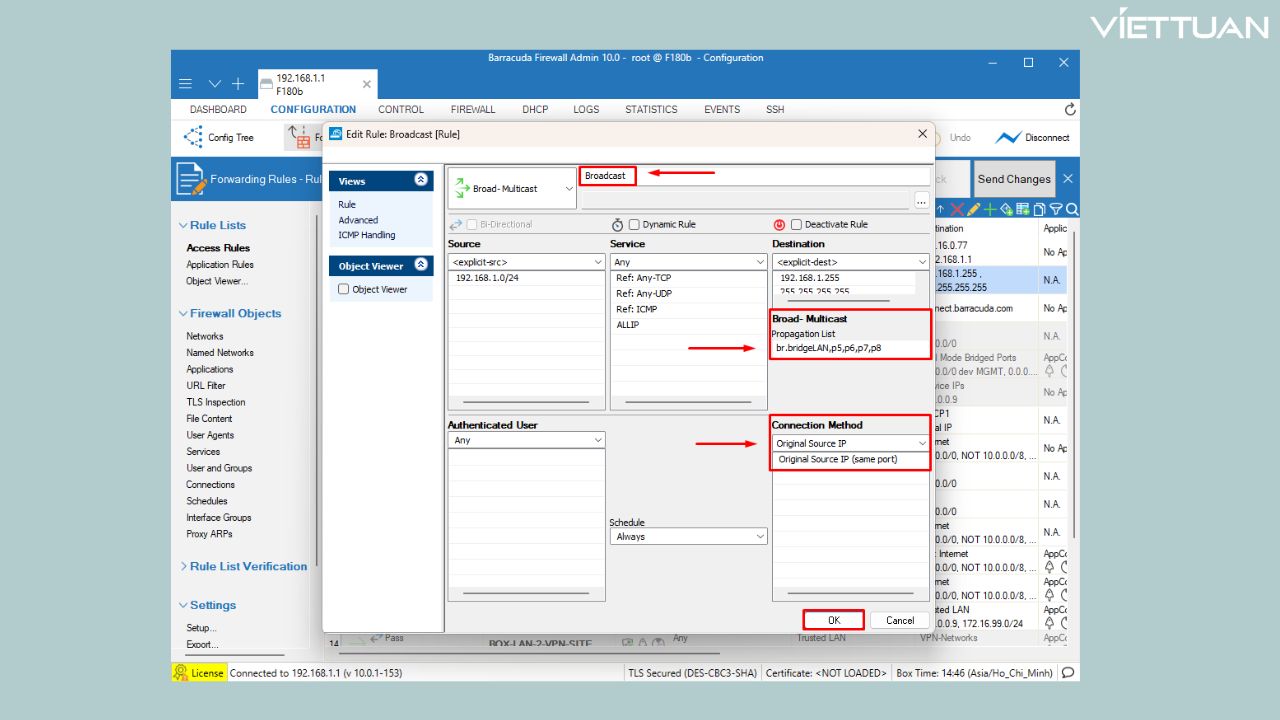Image resolution: width=1280 pixels, height=720 pixels.
Task: Click the Disconnect icon in toolbar
Action: (1007, 138)
